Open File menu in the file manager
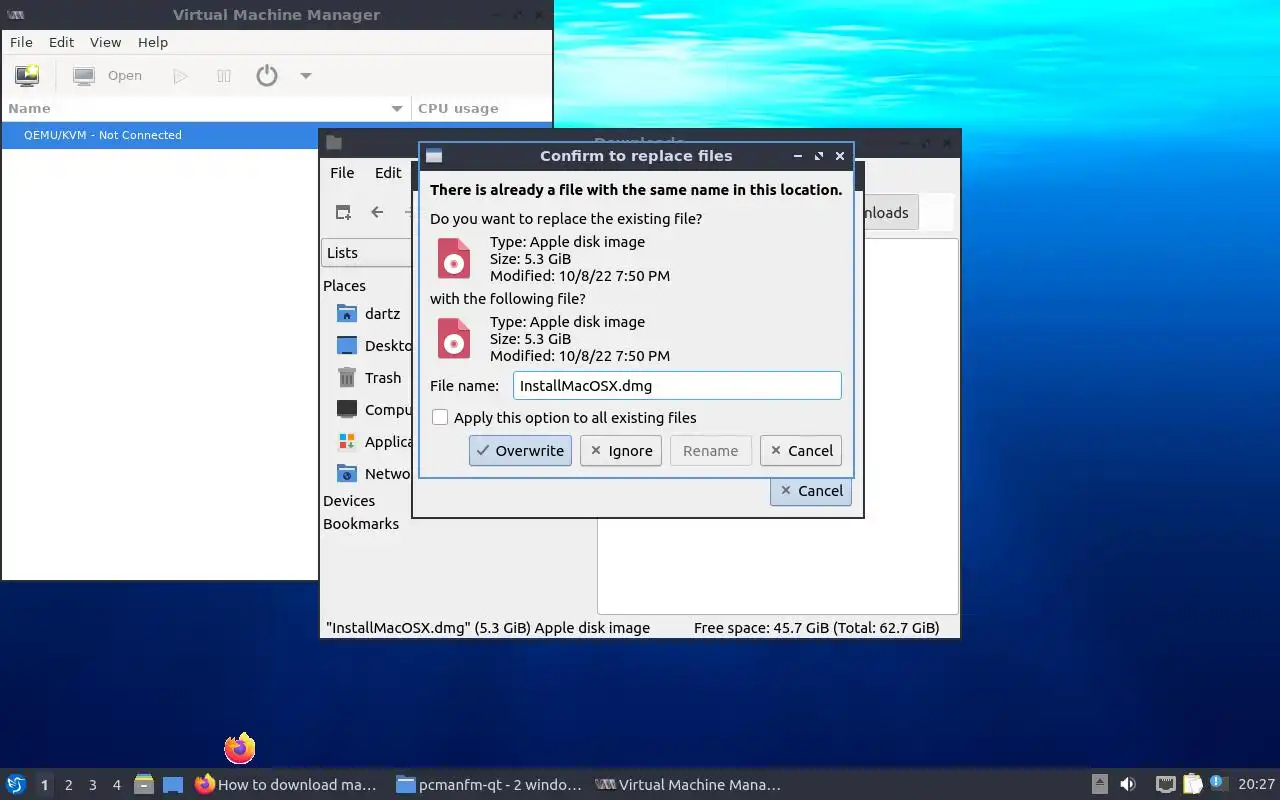The image size is (1280, 800). (x=342, y=172)
